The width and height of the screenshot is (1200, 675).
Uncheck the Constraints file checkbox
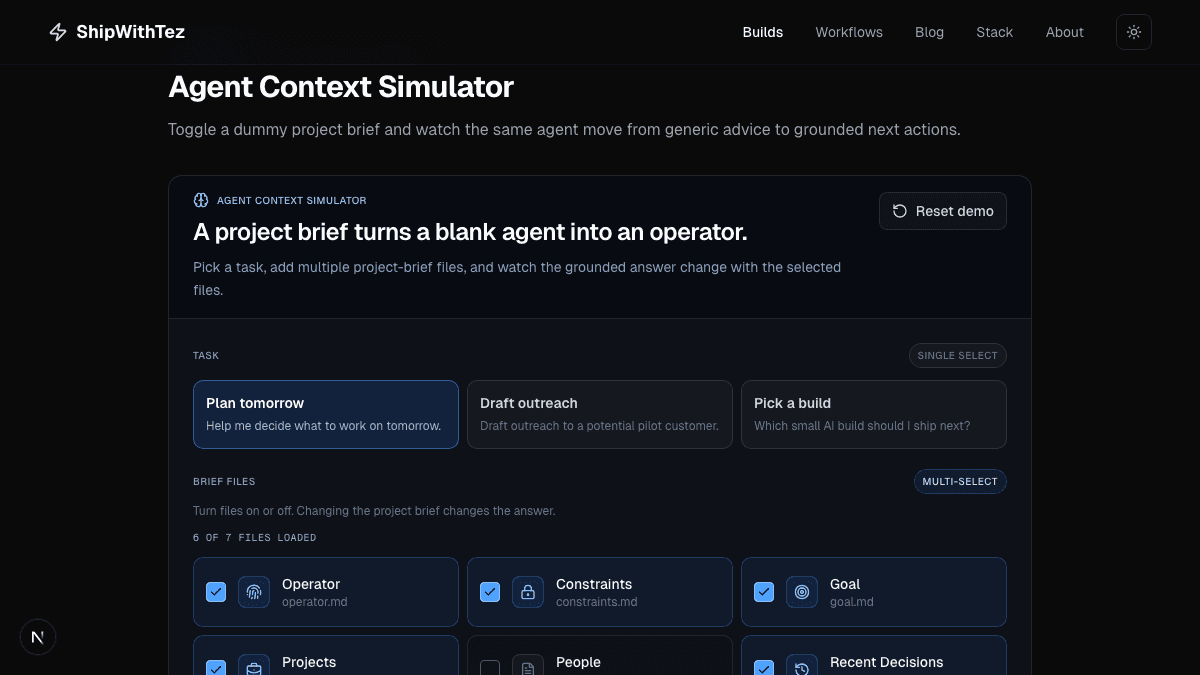[x=490, y=592]
